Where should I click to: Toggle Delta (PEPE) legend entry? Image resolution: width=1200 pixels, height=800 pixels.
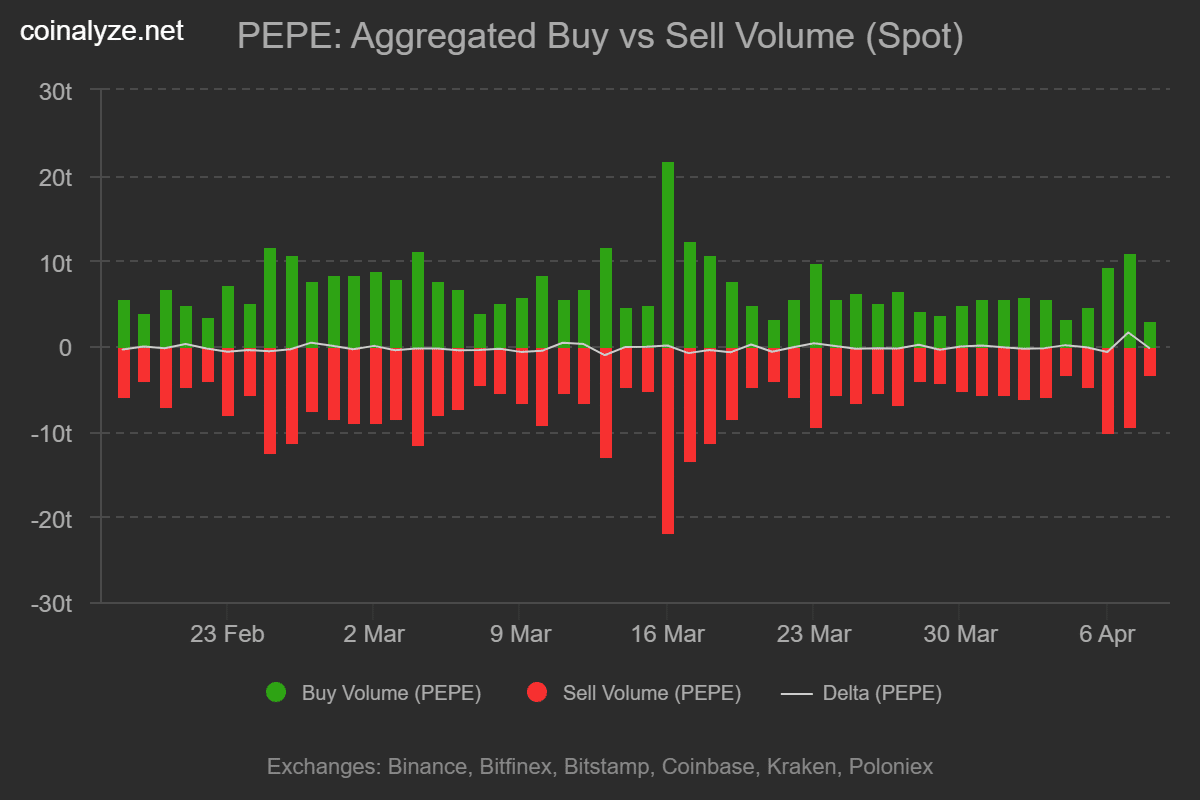tap(882, 693)
